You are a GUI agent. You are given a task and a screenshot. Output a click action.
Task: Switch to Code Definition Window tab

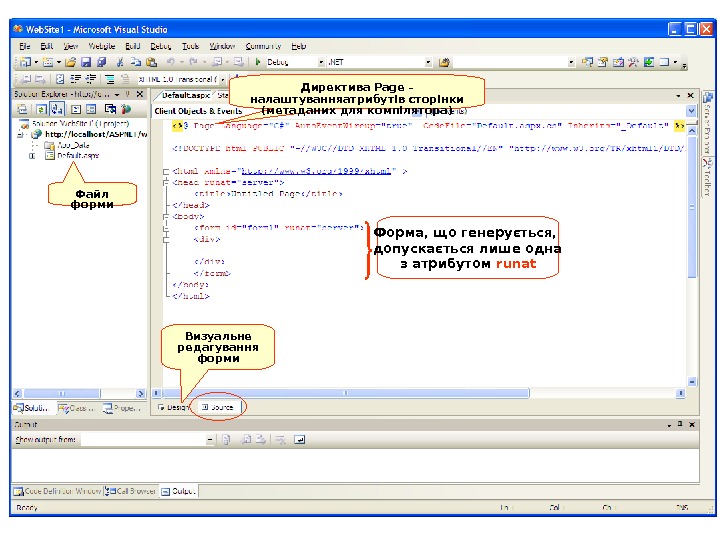click(57, 491)
